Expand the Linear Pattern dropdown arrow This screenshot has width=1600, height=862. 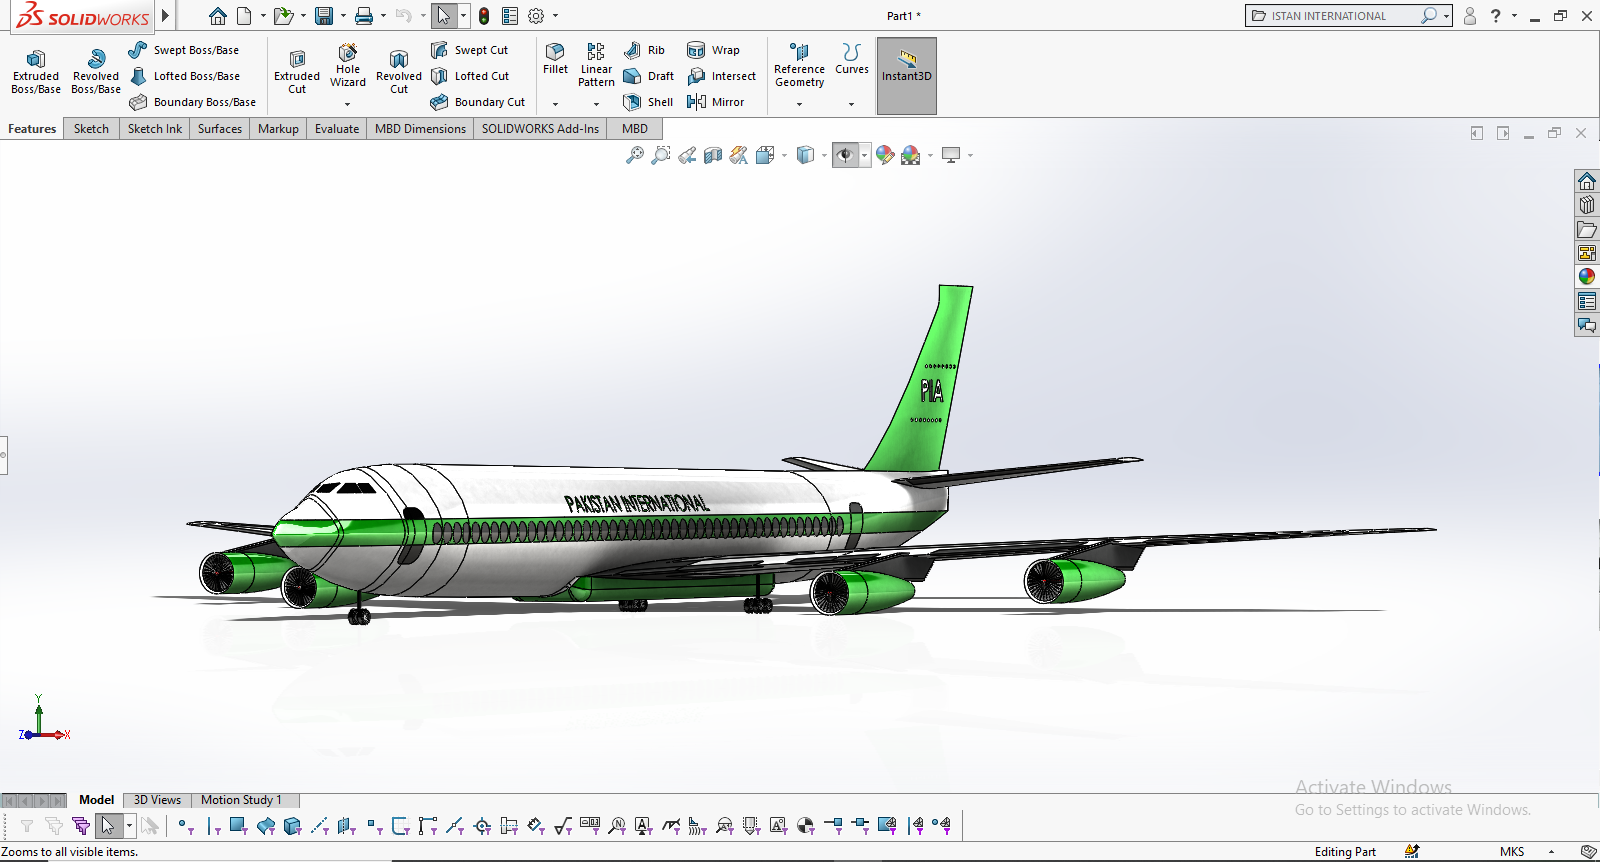coord(596,104)
